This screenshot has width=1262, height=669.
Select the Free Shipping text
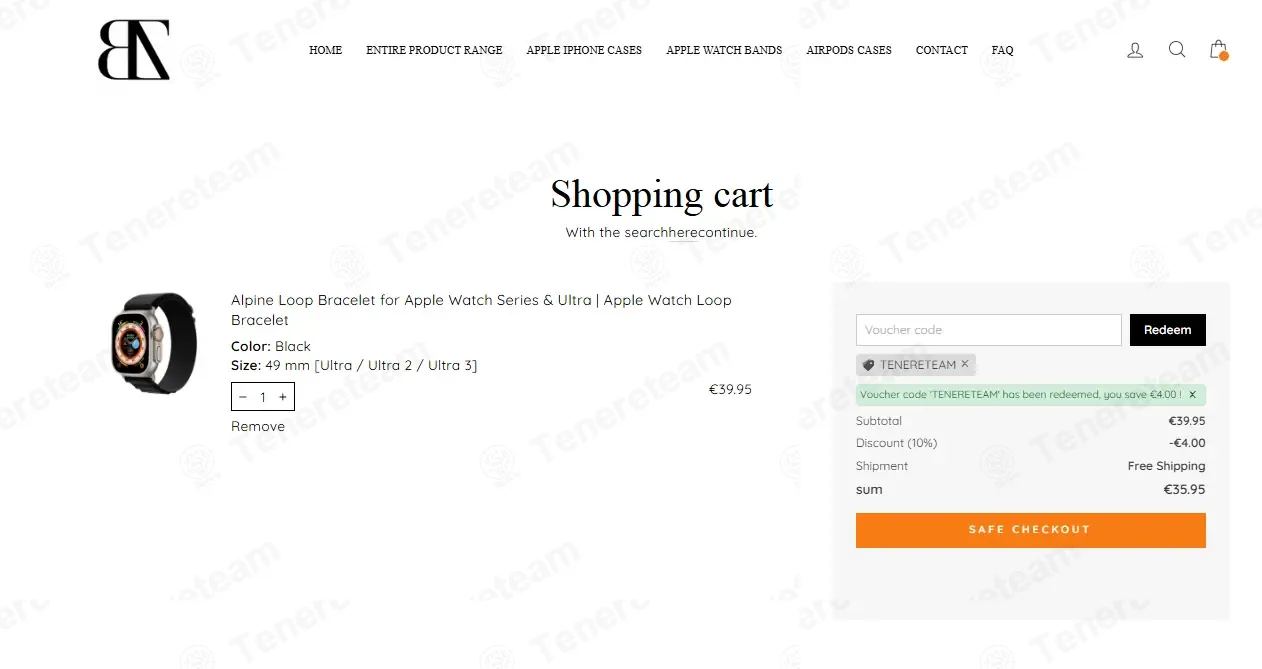click(1166, 466)
